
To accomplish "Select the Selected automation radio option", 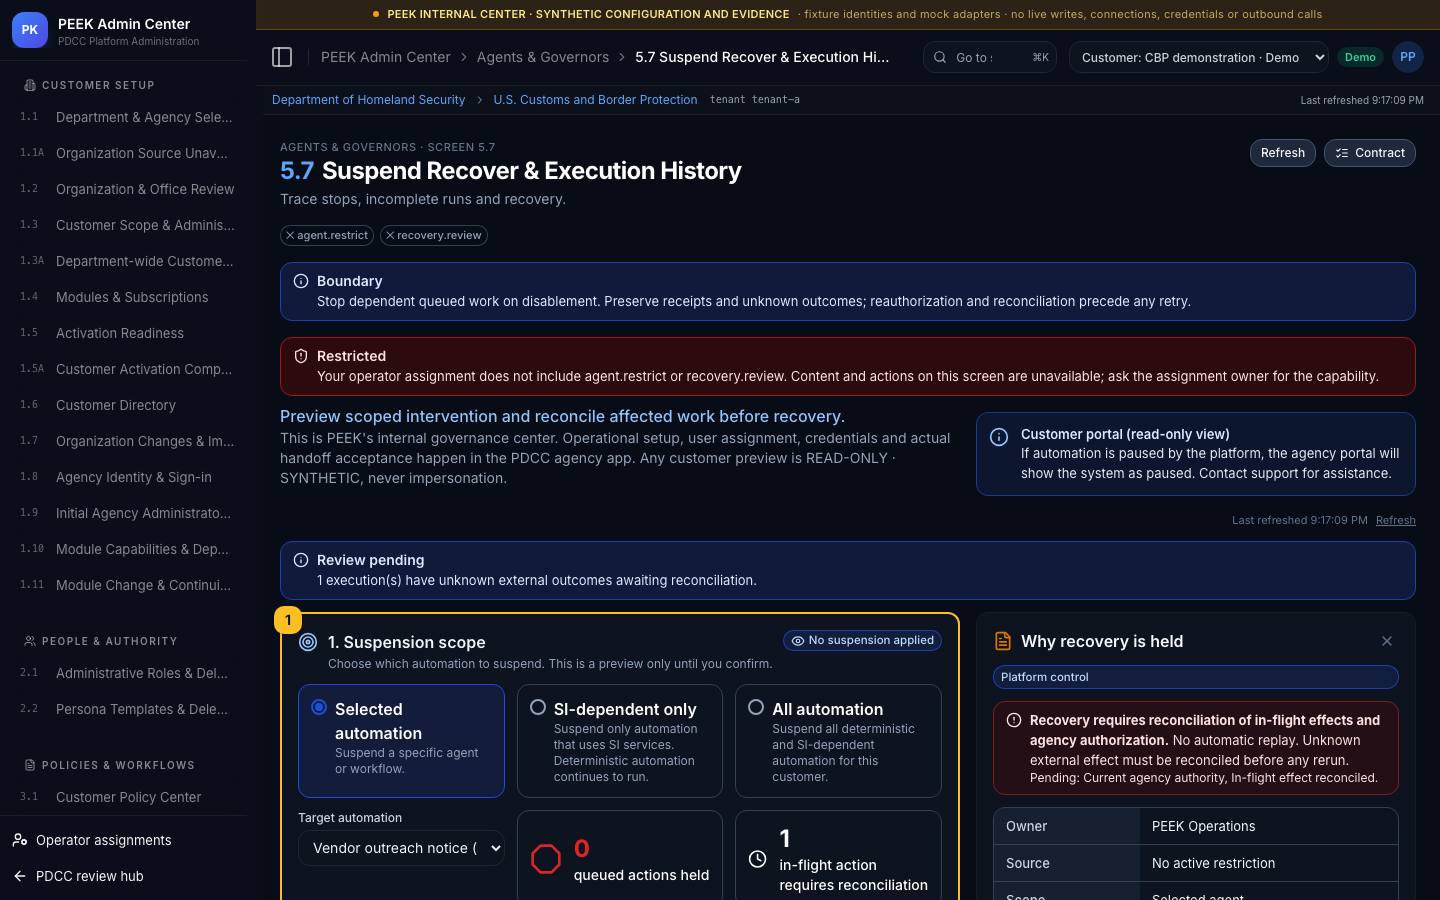I will (x=319, y=707).
